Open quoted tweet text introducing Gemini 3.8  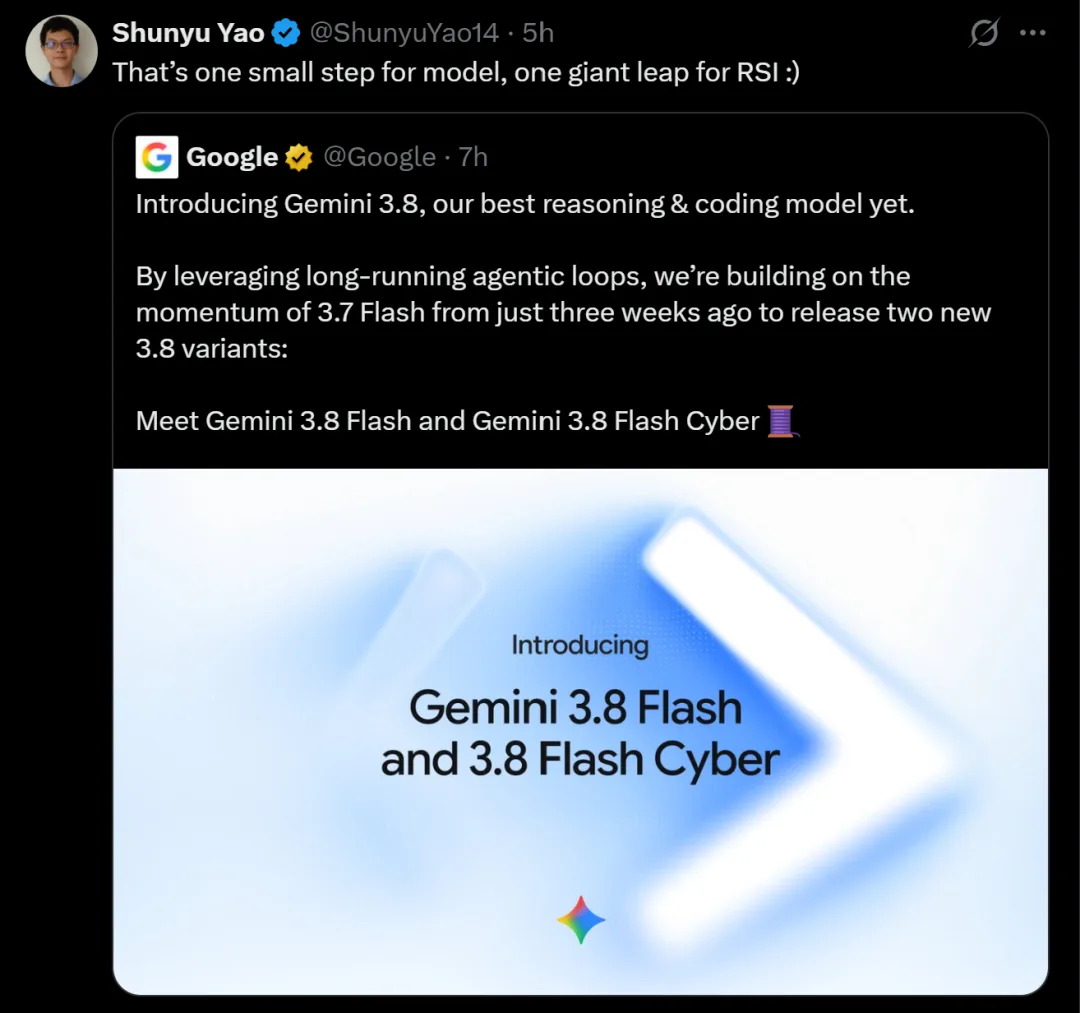tap(525, 205)
